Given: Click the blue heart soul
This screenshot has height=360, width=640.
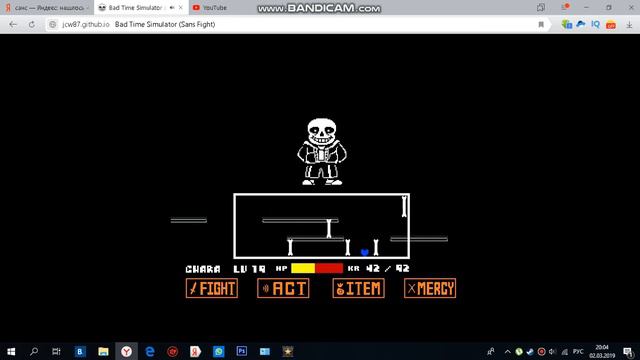Looking at the screenshot, I should coord(365,252).
